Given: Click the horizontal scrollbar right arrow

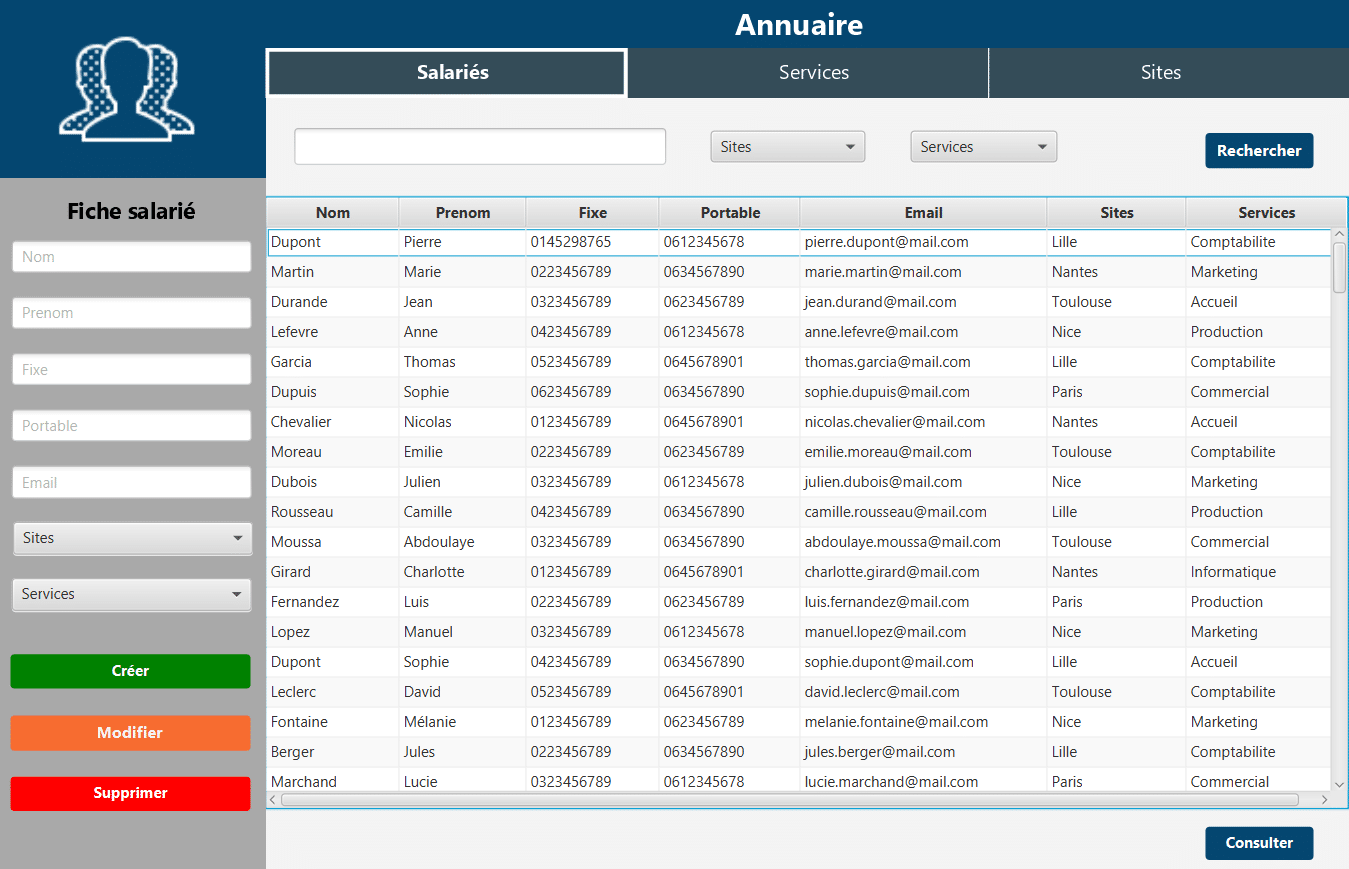Looking at the screenshot, I should click(x=1325, y=800).
